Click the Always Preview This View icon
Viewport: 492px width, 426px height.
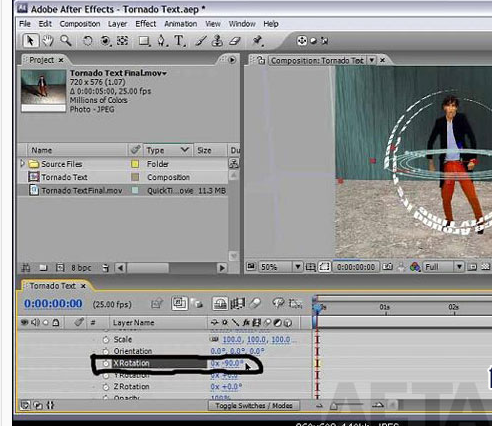251,266
